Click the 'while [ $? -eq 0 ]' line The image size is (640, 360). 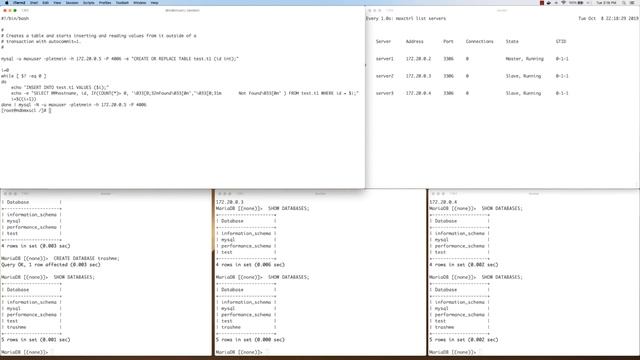(x=24, y=76)
